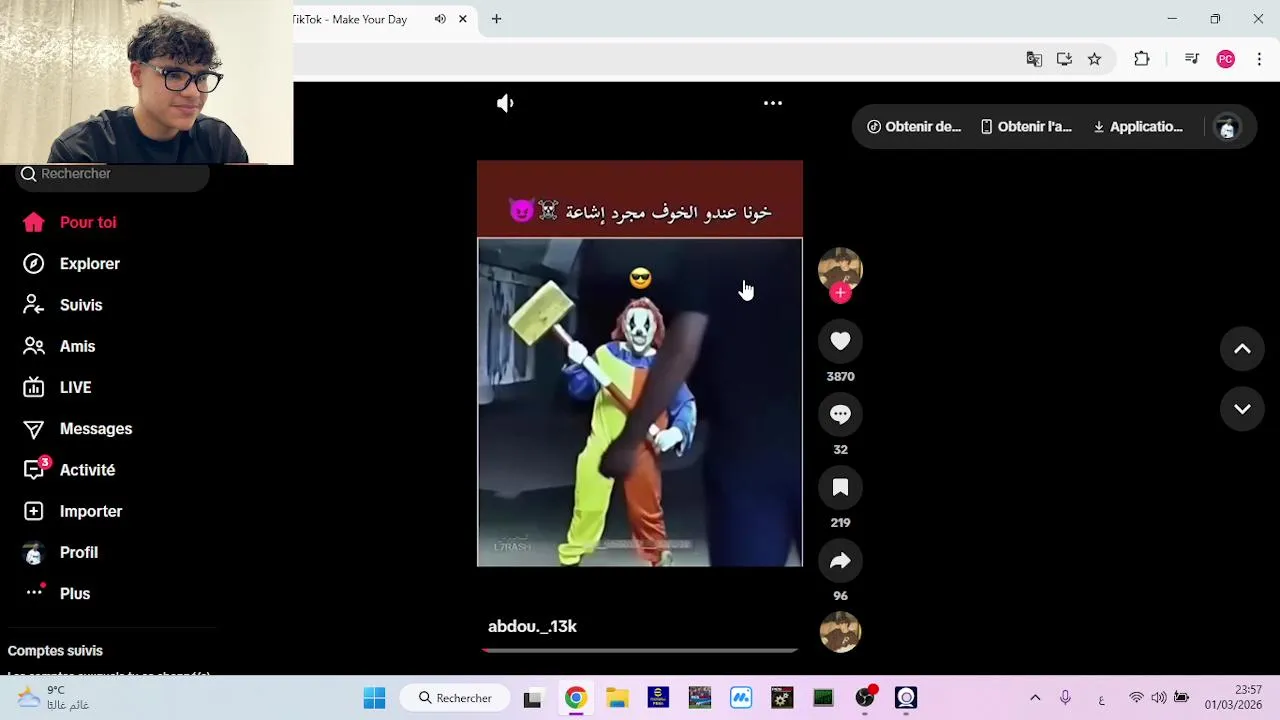The height and width of the screenshot is (720, 1280).
Task: Save video with bookmark icon
Action: [x=840, y=487]
